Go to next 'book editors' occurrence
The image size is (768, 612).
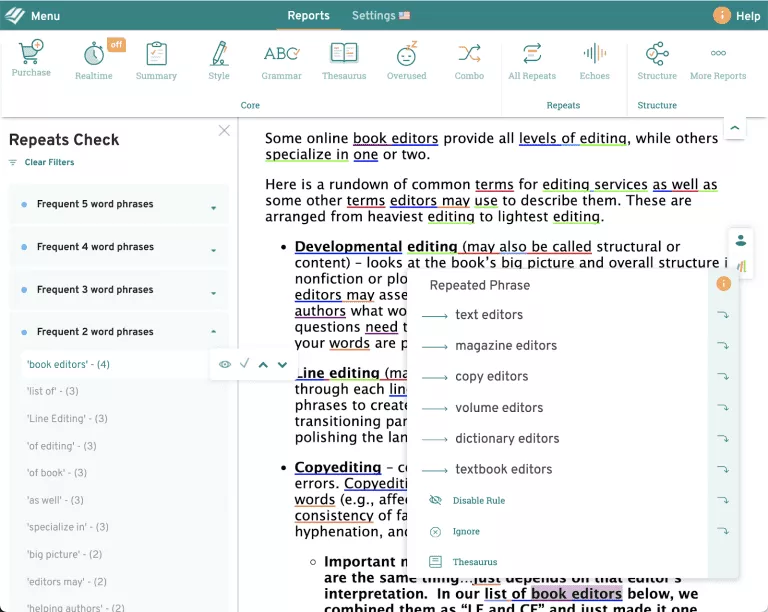[282, 365]
